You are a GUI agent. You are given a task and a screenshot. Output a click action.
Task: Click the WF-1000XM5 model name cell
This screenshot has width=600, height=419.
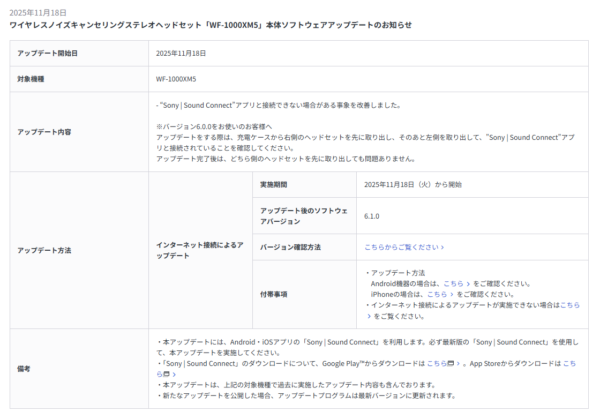click(178, 77)
